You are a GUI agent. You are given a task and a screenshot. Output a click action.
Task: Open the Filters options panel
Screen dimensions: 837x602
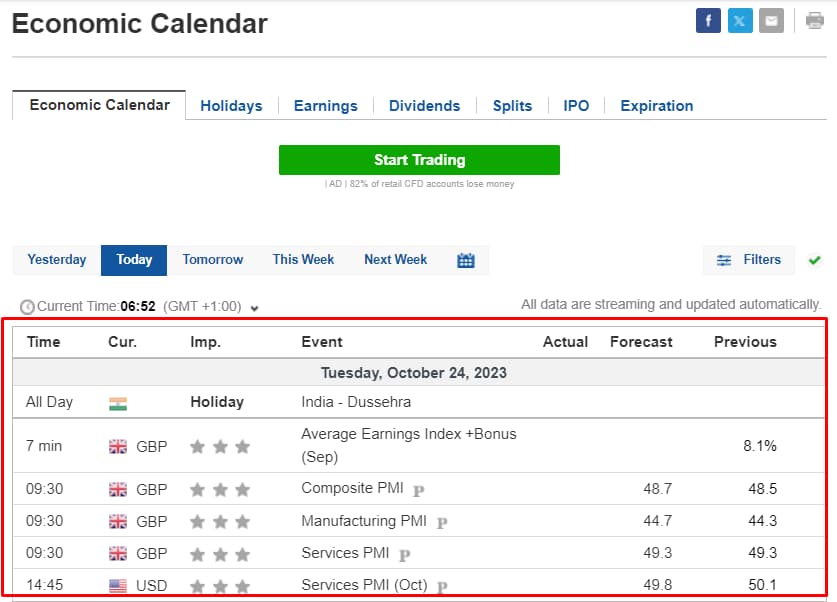pyautogui.click(x=748, y=260)
